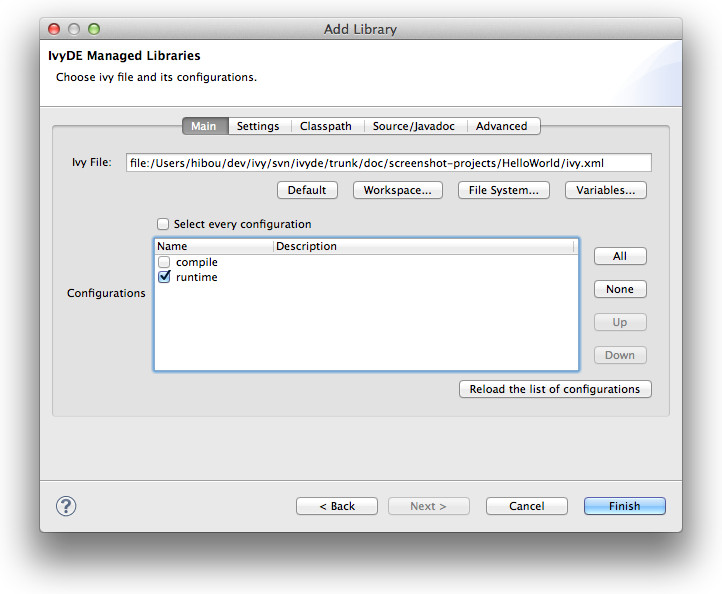Select the Advanced tab
Screen dimensions: 722x594
(x=501, y=126)
